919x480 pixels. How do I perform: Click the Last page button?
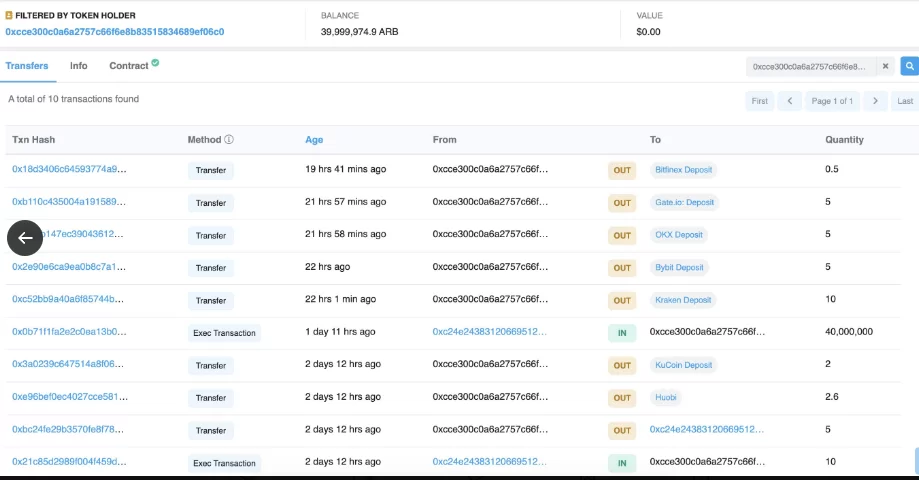(905, 101)
